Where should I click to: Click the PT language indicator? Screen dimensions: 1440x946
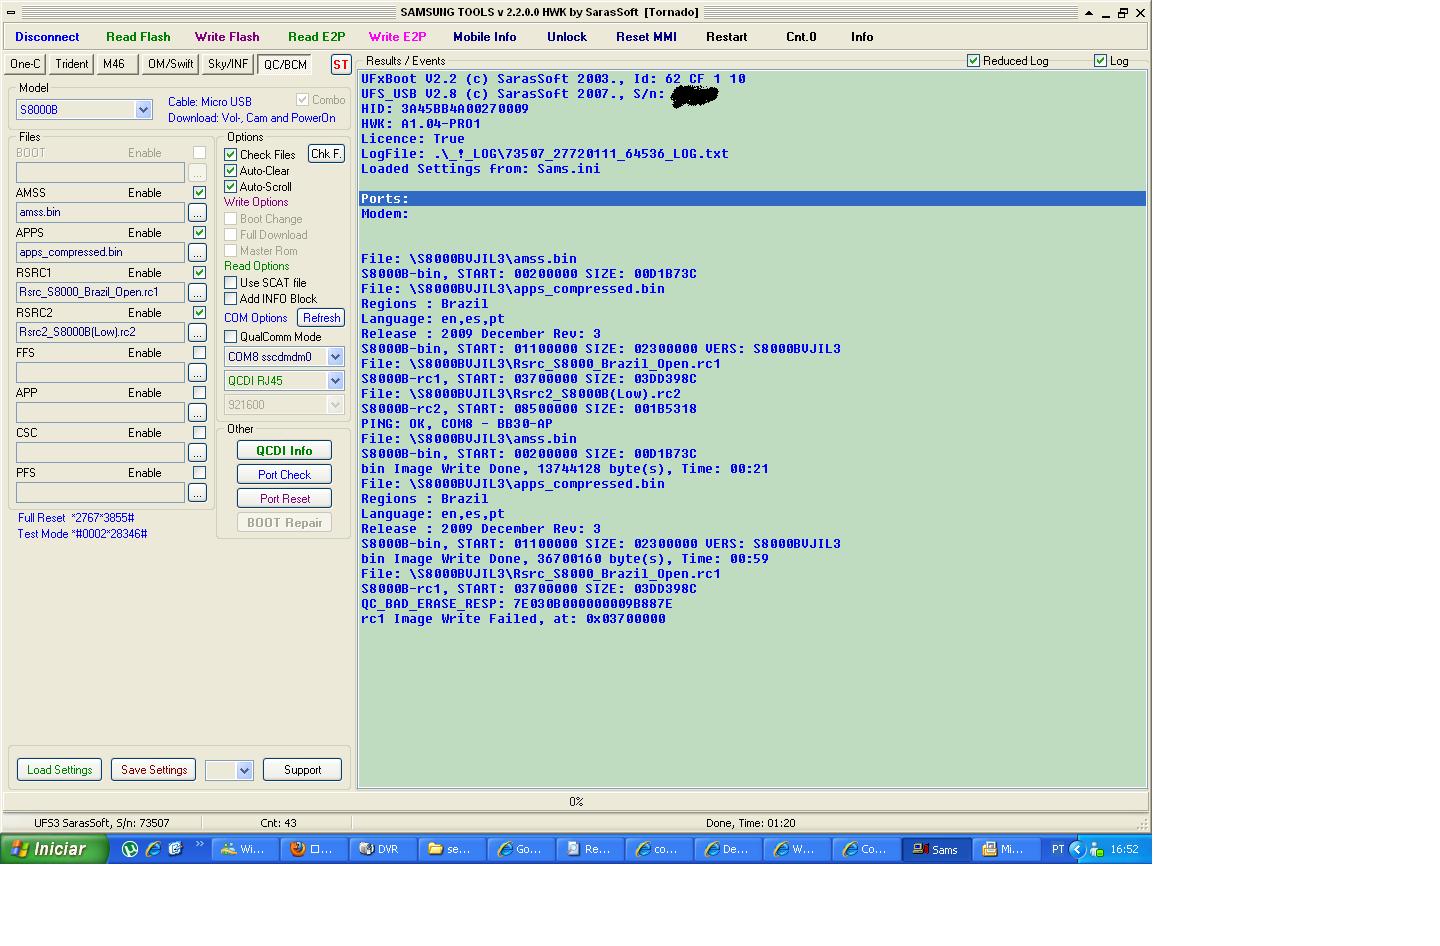point(1057,849)
